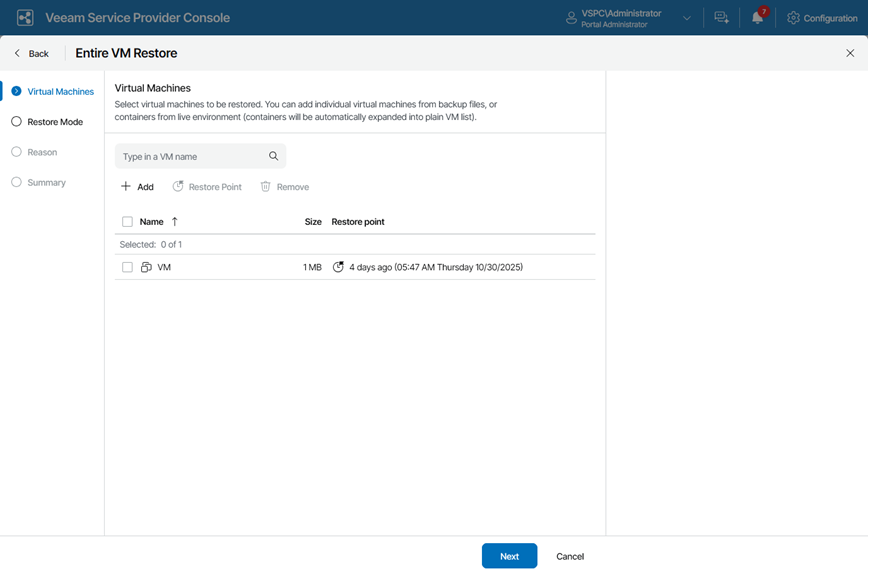The height and width of the screenshot is (576, 869).
Task: Toggle the select-all checkbox in table header
Action: pos(127,222)
